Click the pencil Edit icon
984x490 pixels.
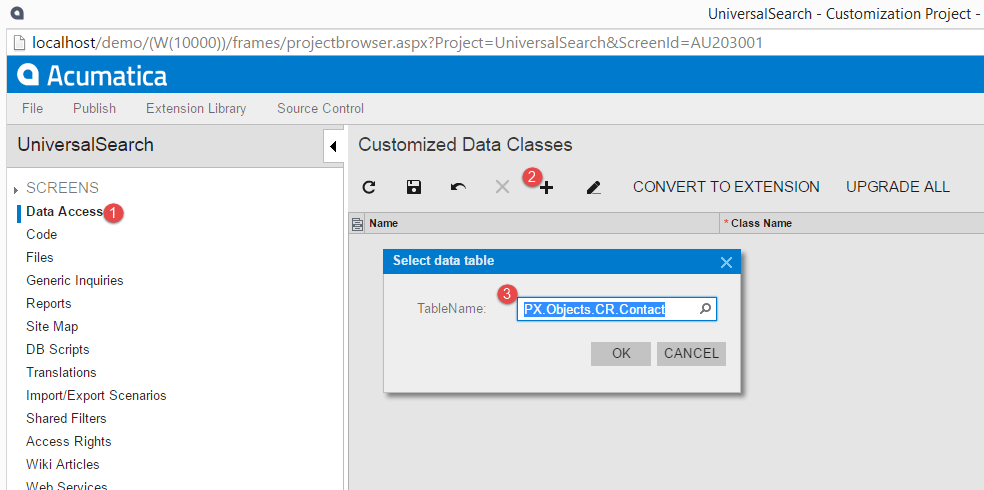coord(593,187)
